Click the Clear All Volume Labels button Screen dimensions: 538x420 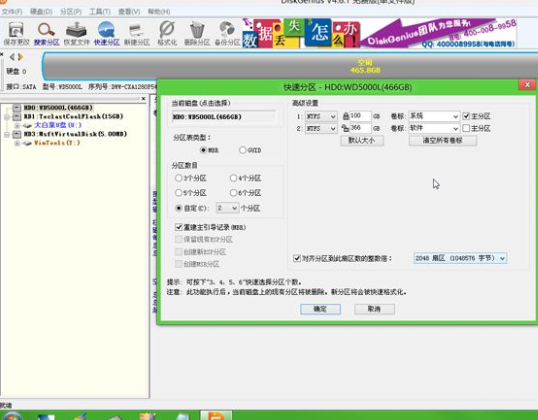[x=443, y=140]
